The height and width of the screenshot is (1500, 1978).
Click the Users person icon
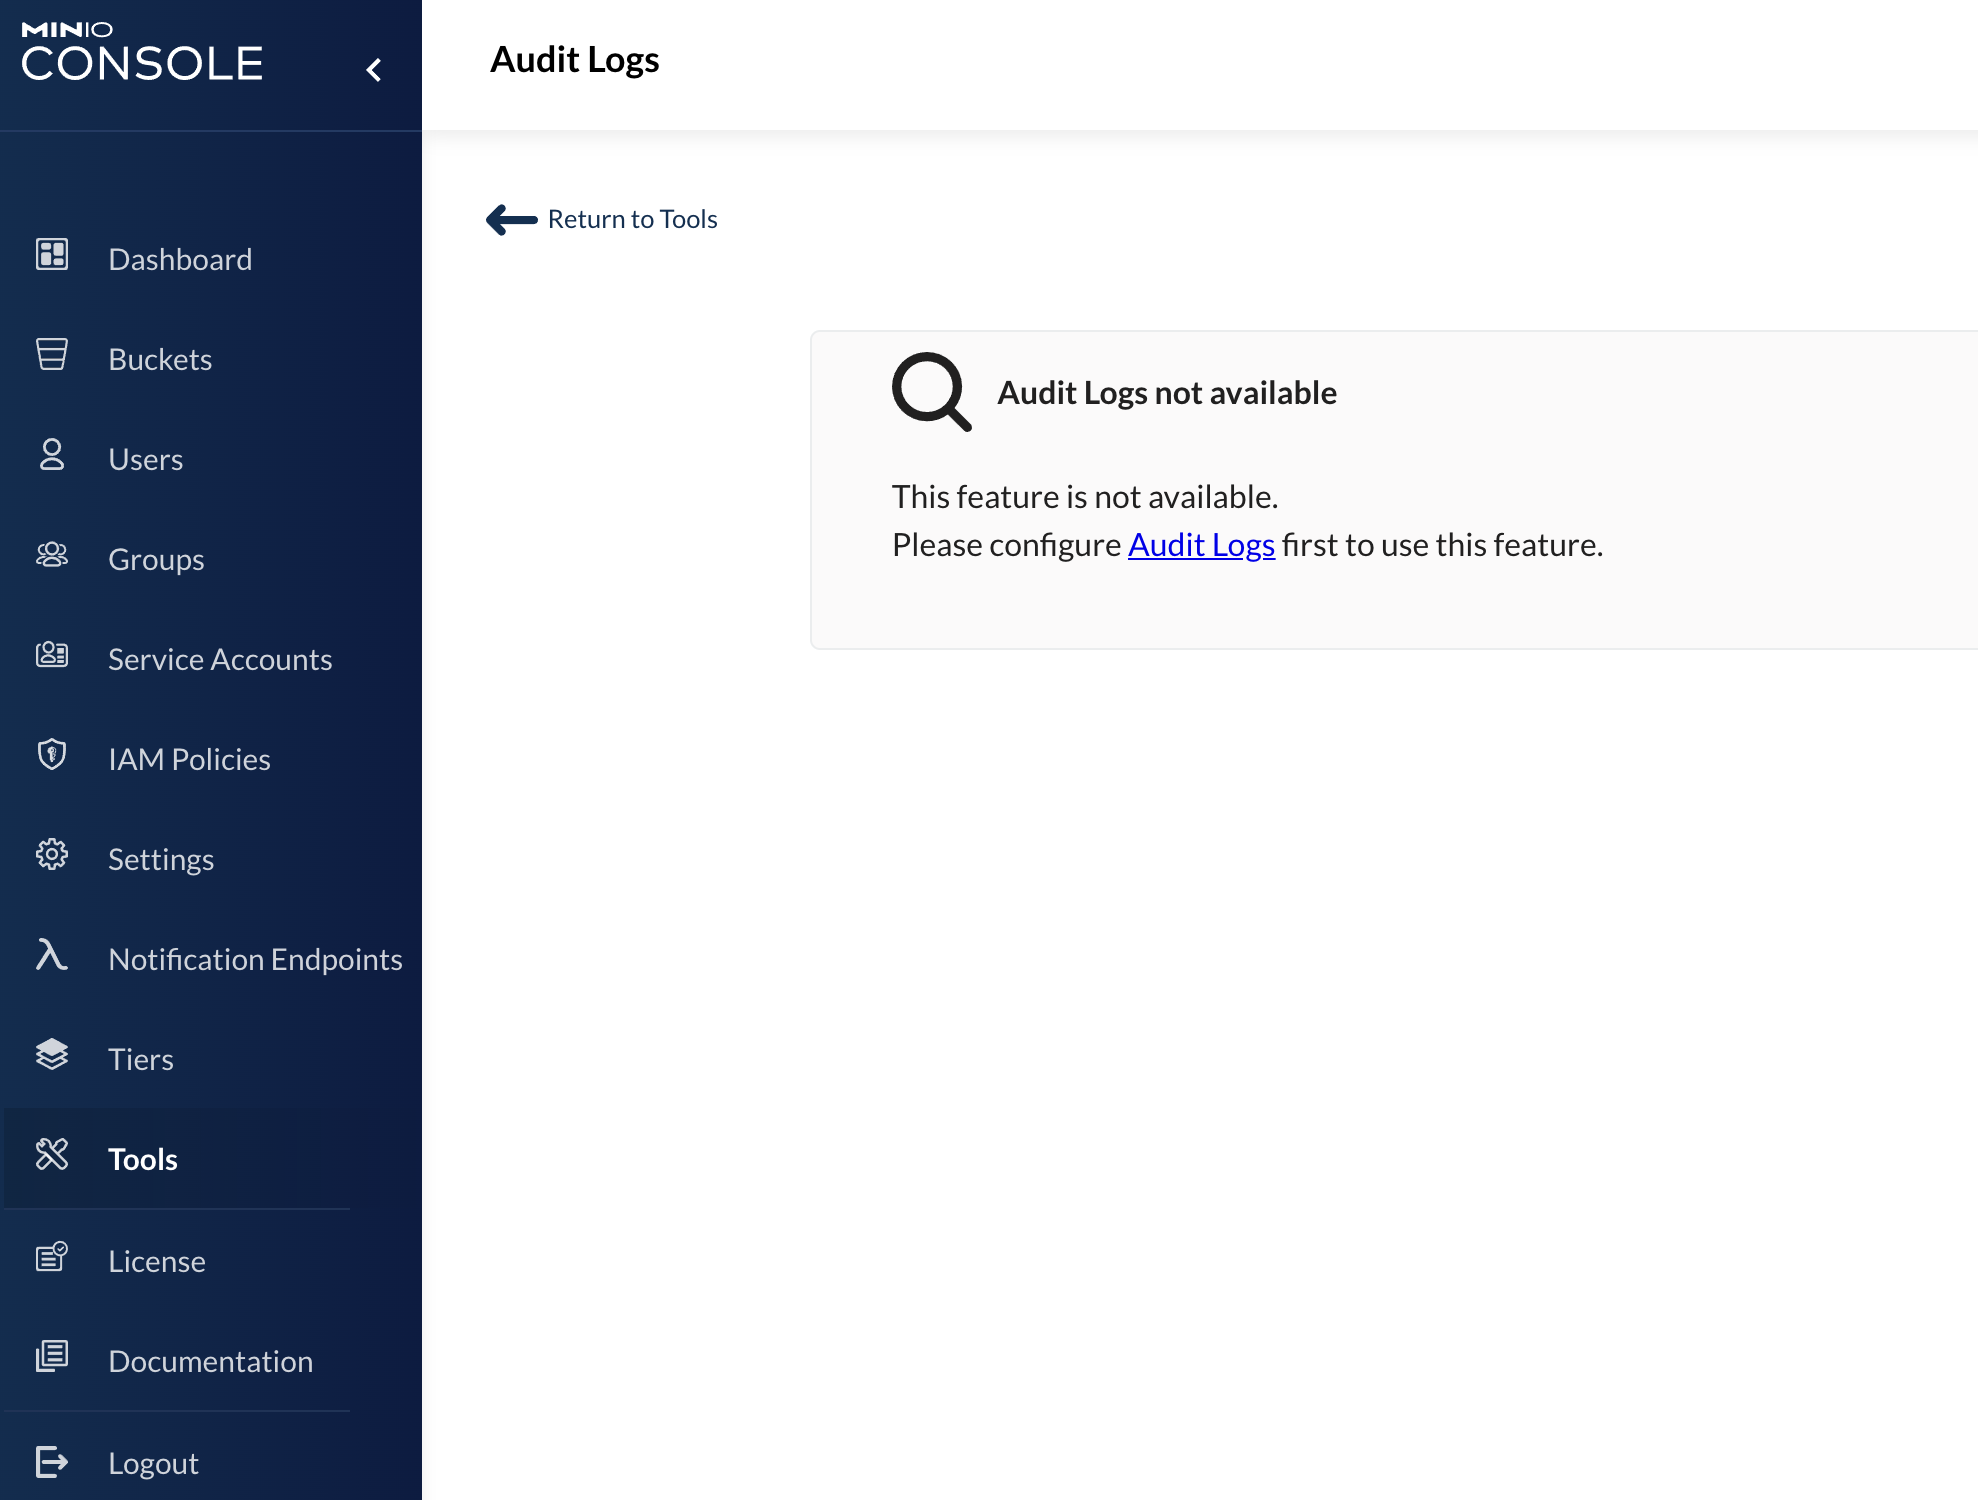[x=52, y=455]
